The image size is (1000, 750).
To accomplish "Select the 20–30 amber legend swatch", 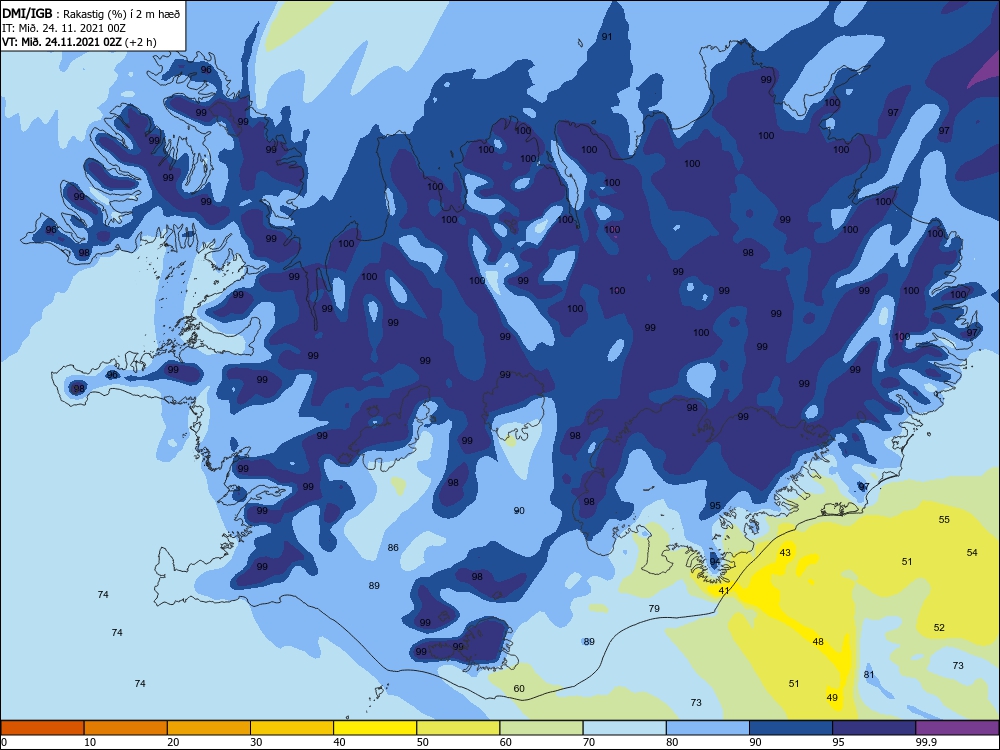I will [209, 728].
